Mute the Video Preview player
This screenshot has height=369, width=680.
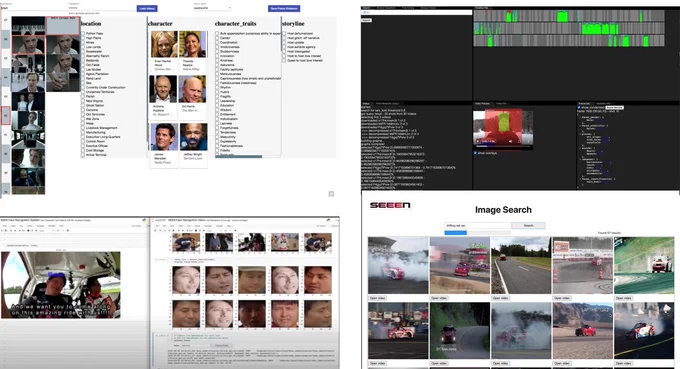pos(510,141)
